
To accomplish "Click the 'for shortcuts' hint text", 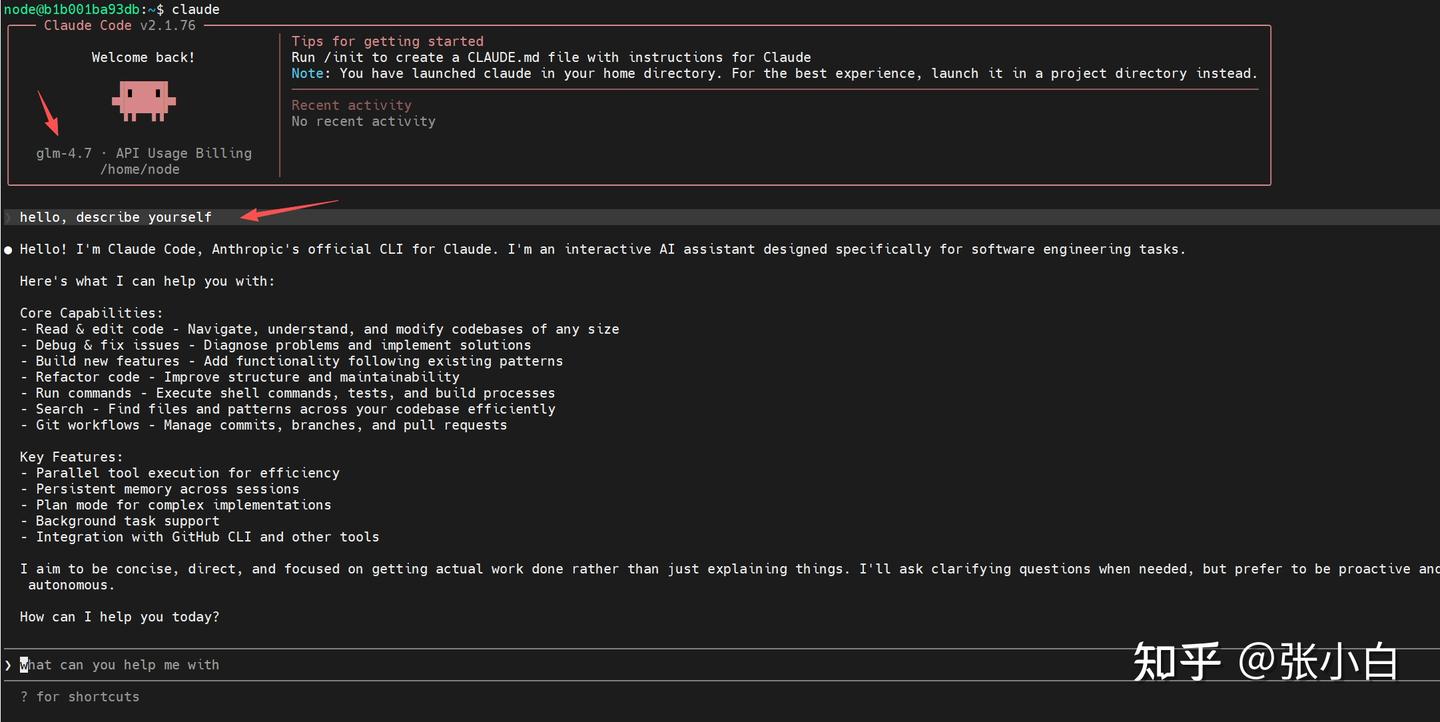I will click(x=88, y=697).
